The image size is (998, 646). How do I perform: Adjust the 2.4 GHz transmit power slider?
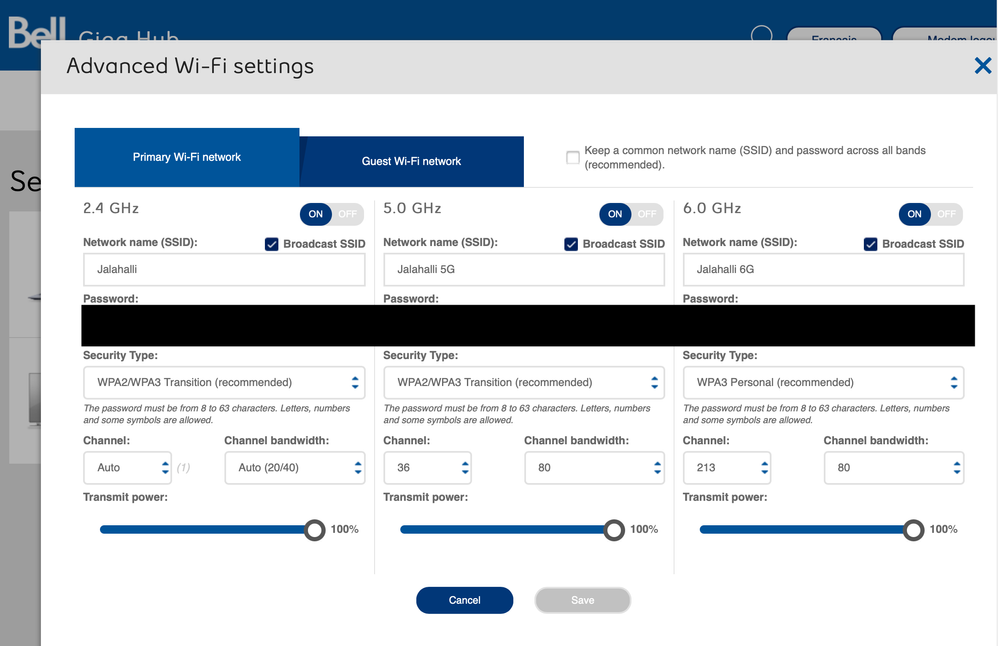pos(314,529)
